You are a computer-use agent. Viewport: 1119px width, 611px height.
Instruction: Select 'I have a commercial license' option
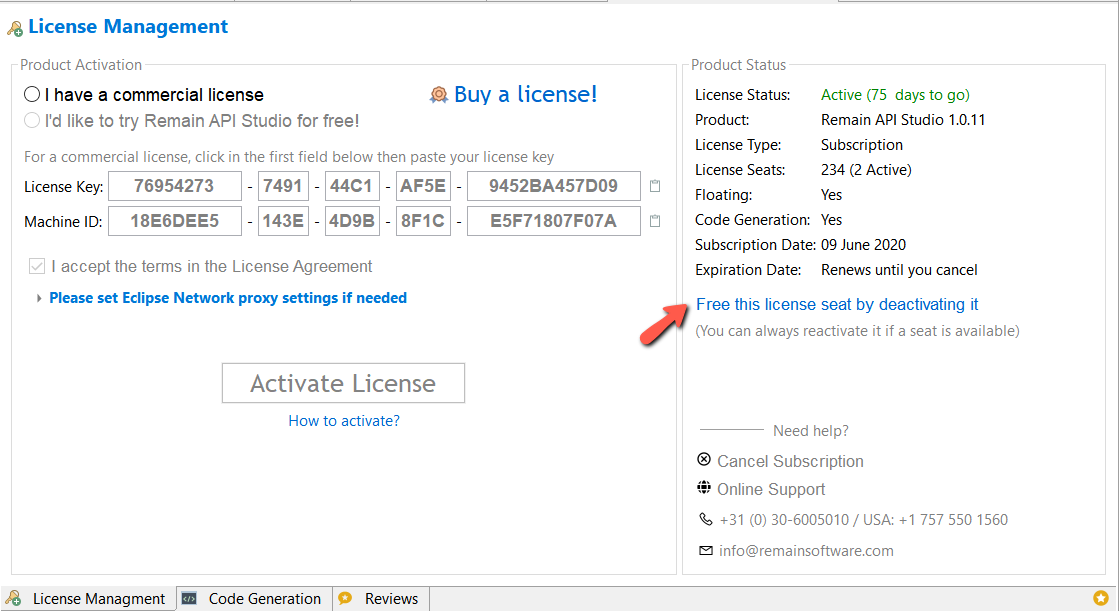(32, 94)
